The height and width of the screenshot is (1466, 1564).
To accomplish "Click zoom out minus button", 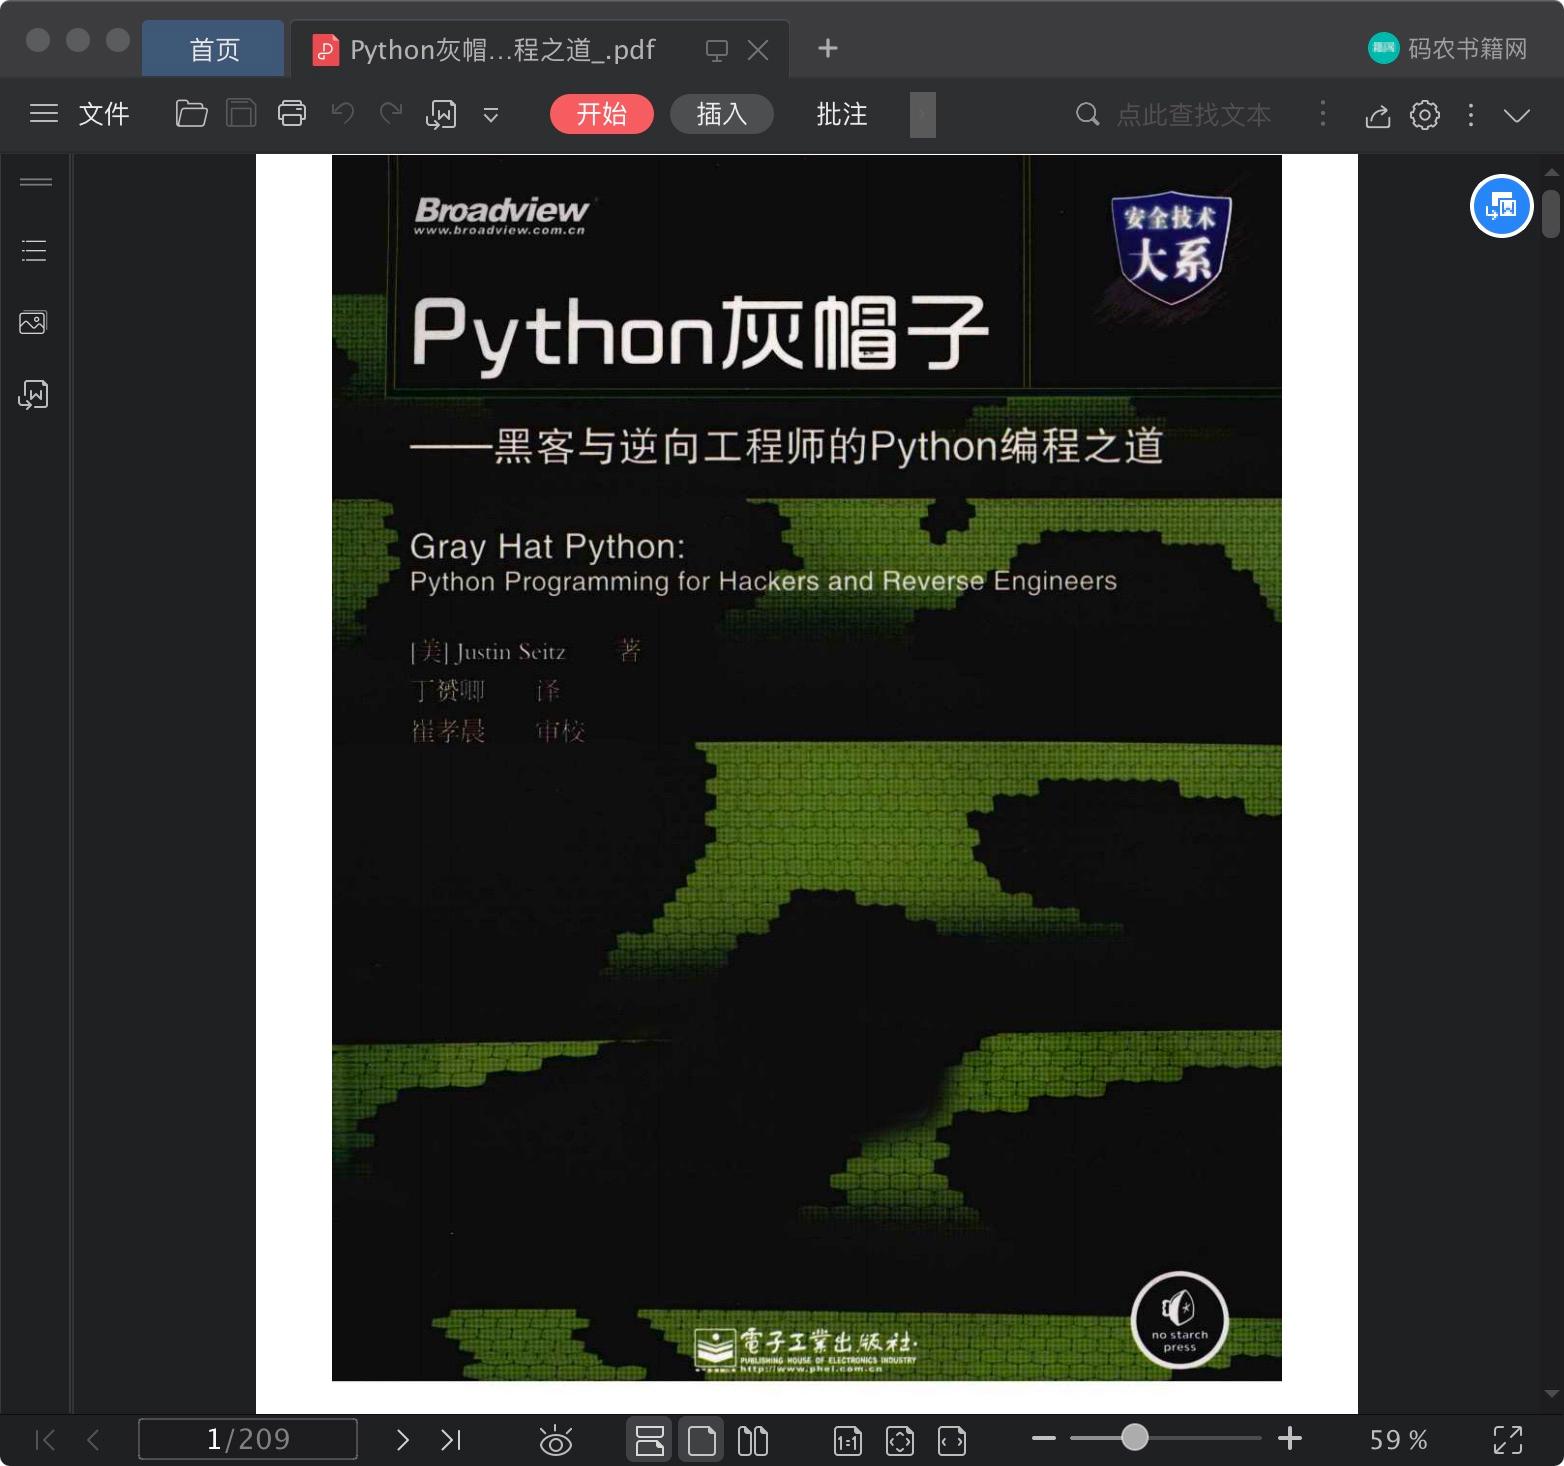I will tap(1044, 1438).
